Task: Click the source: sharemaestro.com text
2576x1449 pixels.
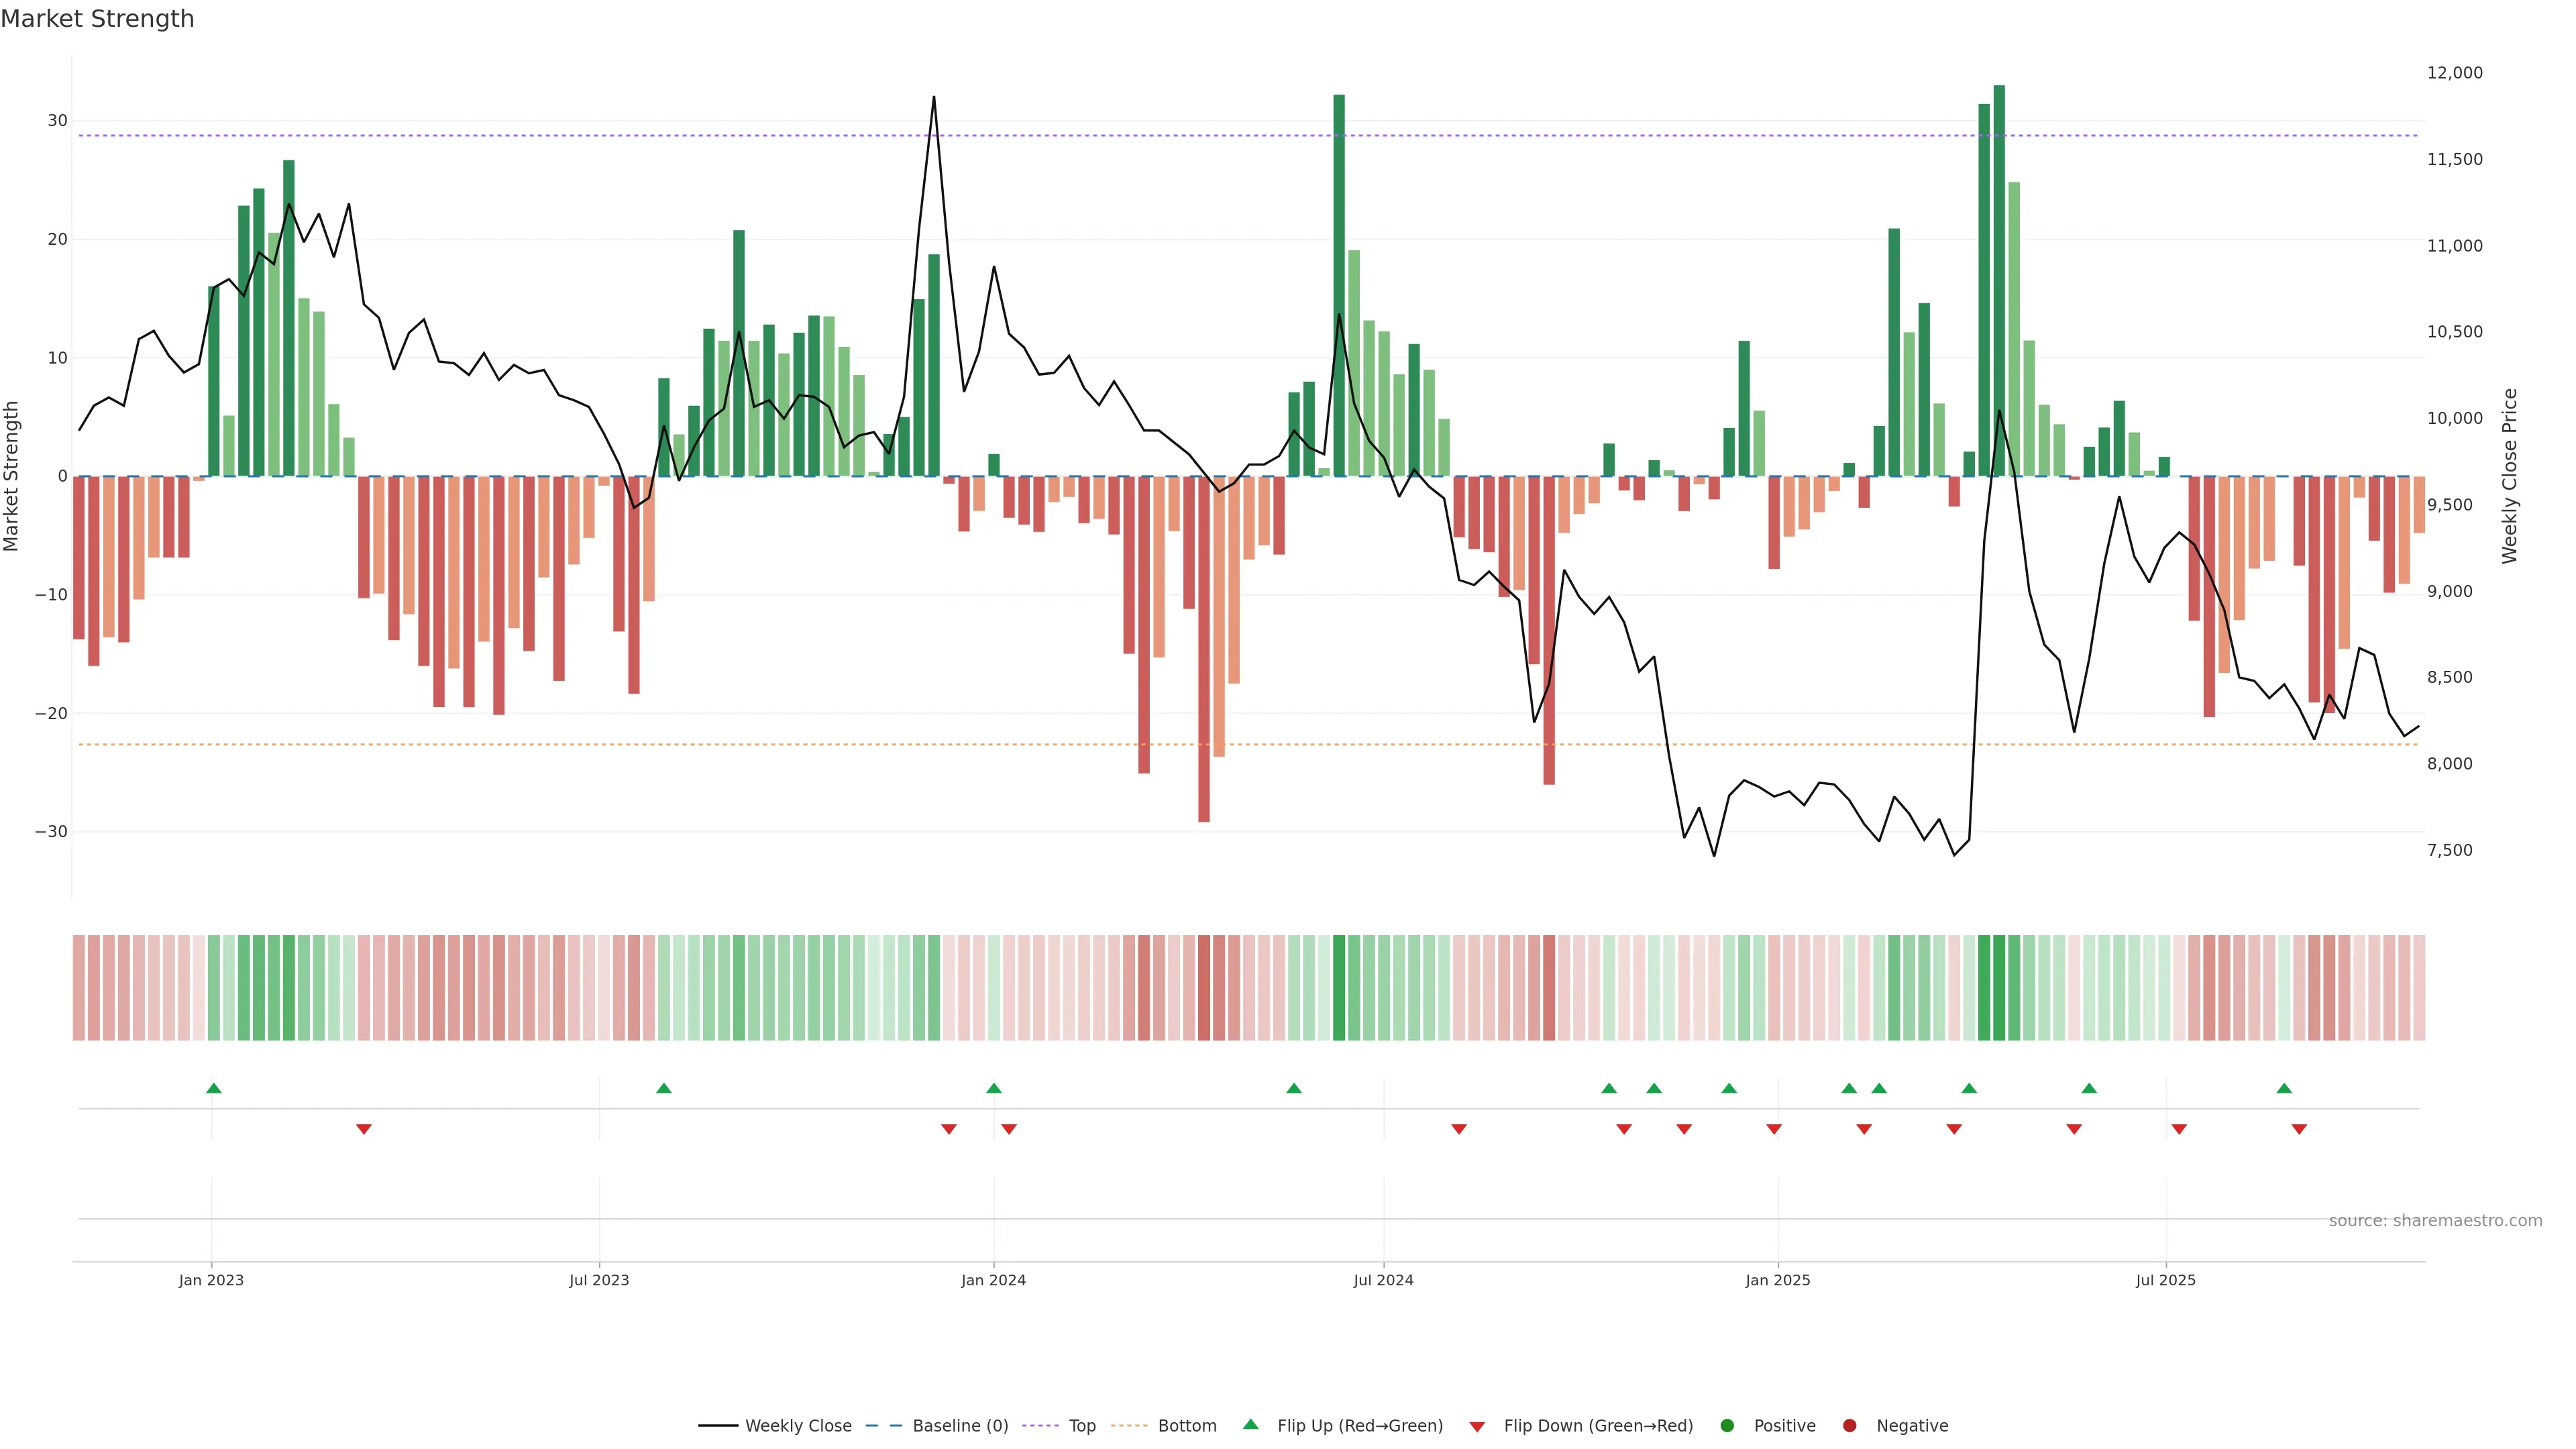Action: point(2435,1220)
